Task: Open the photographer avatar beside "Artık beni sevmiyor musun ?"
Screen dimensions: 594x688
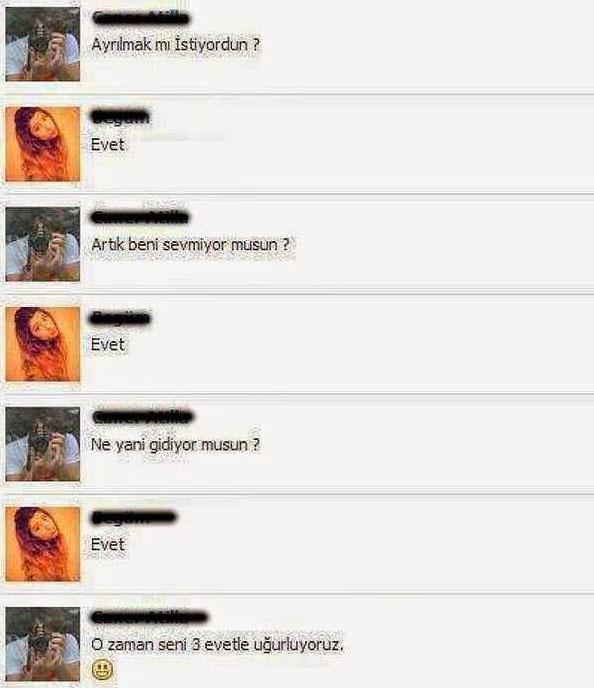Action: pos(43,244)
